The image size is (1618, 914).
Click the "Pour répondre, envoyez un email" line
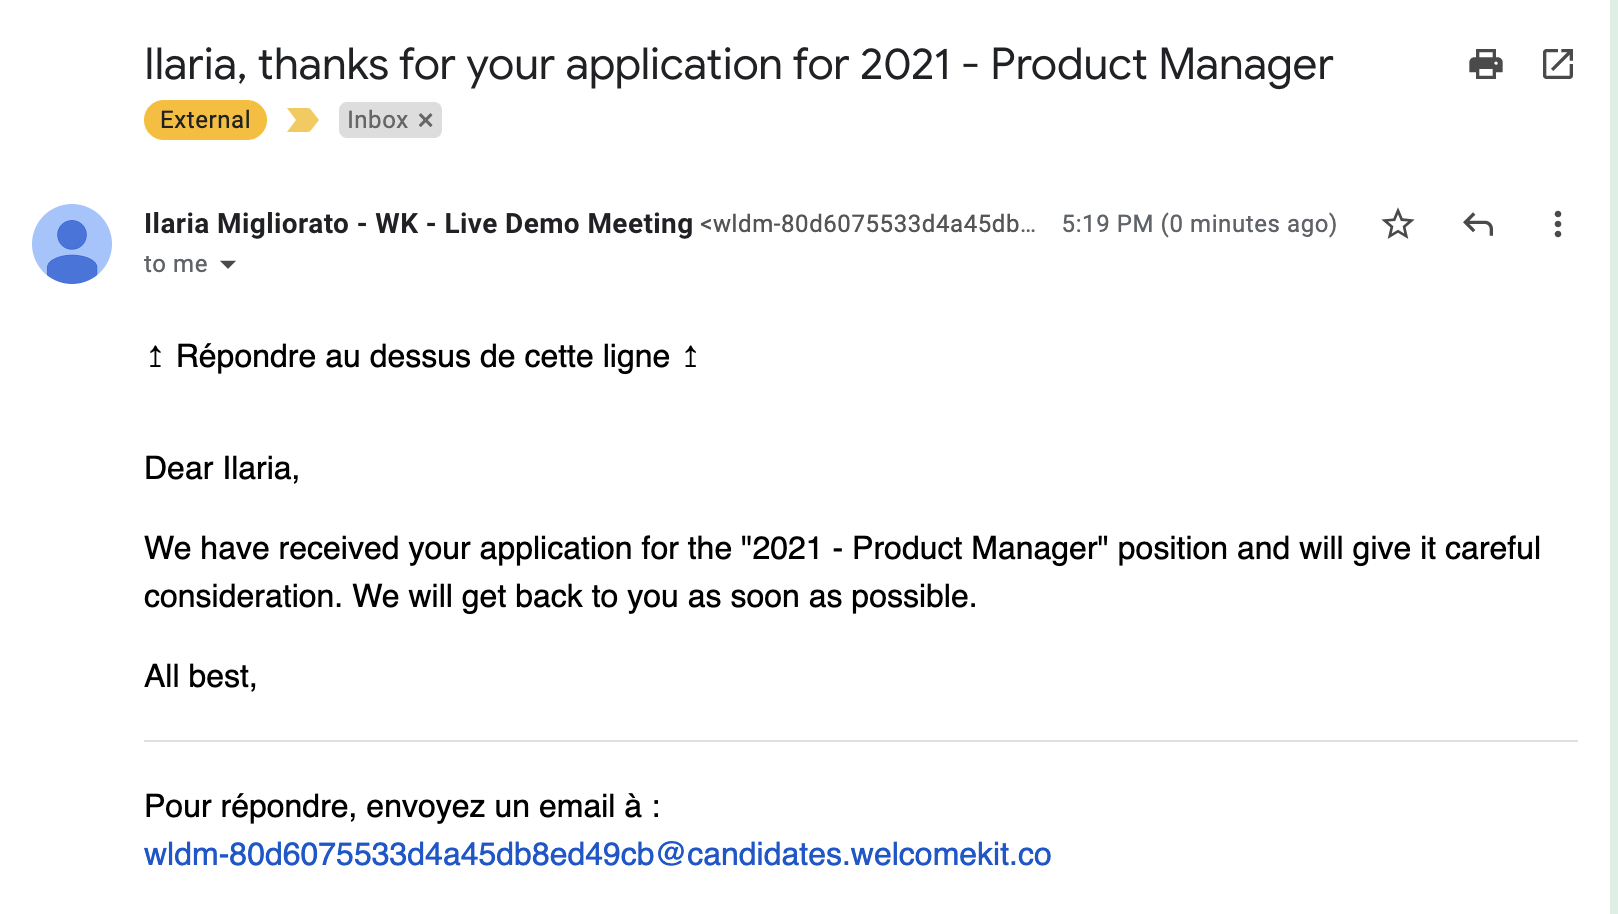pos(402,807)
